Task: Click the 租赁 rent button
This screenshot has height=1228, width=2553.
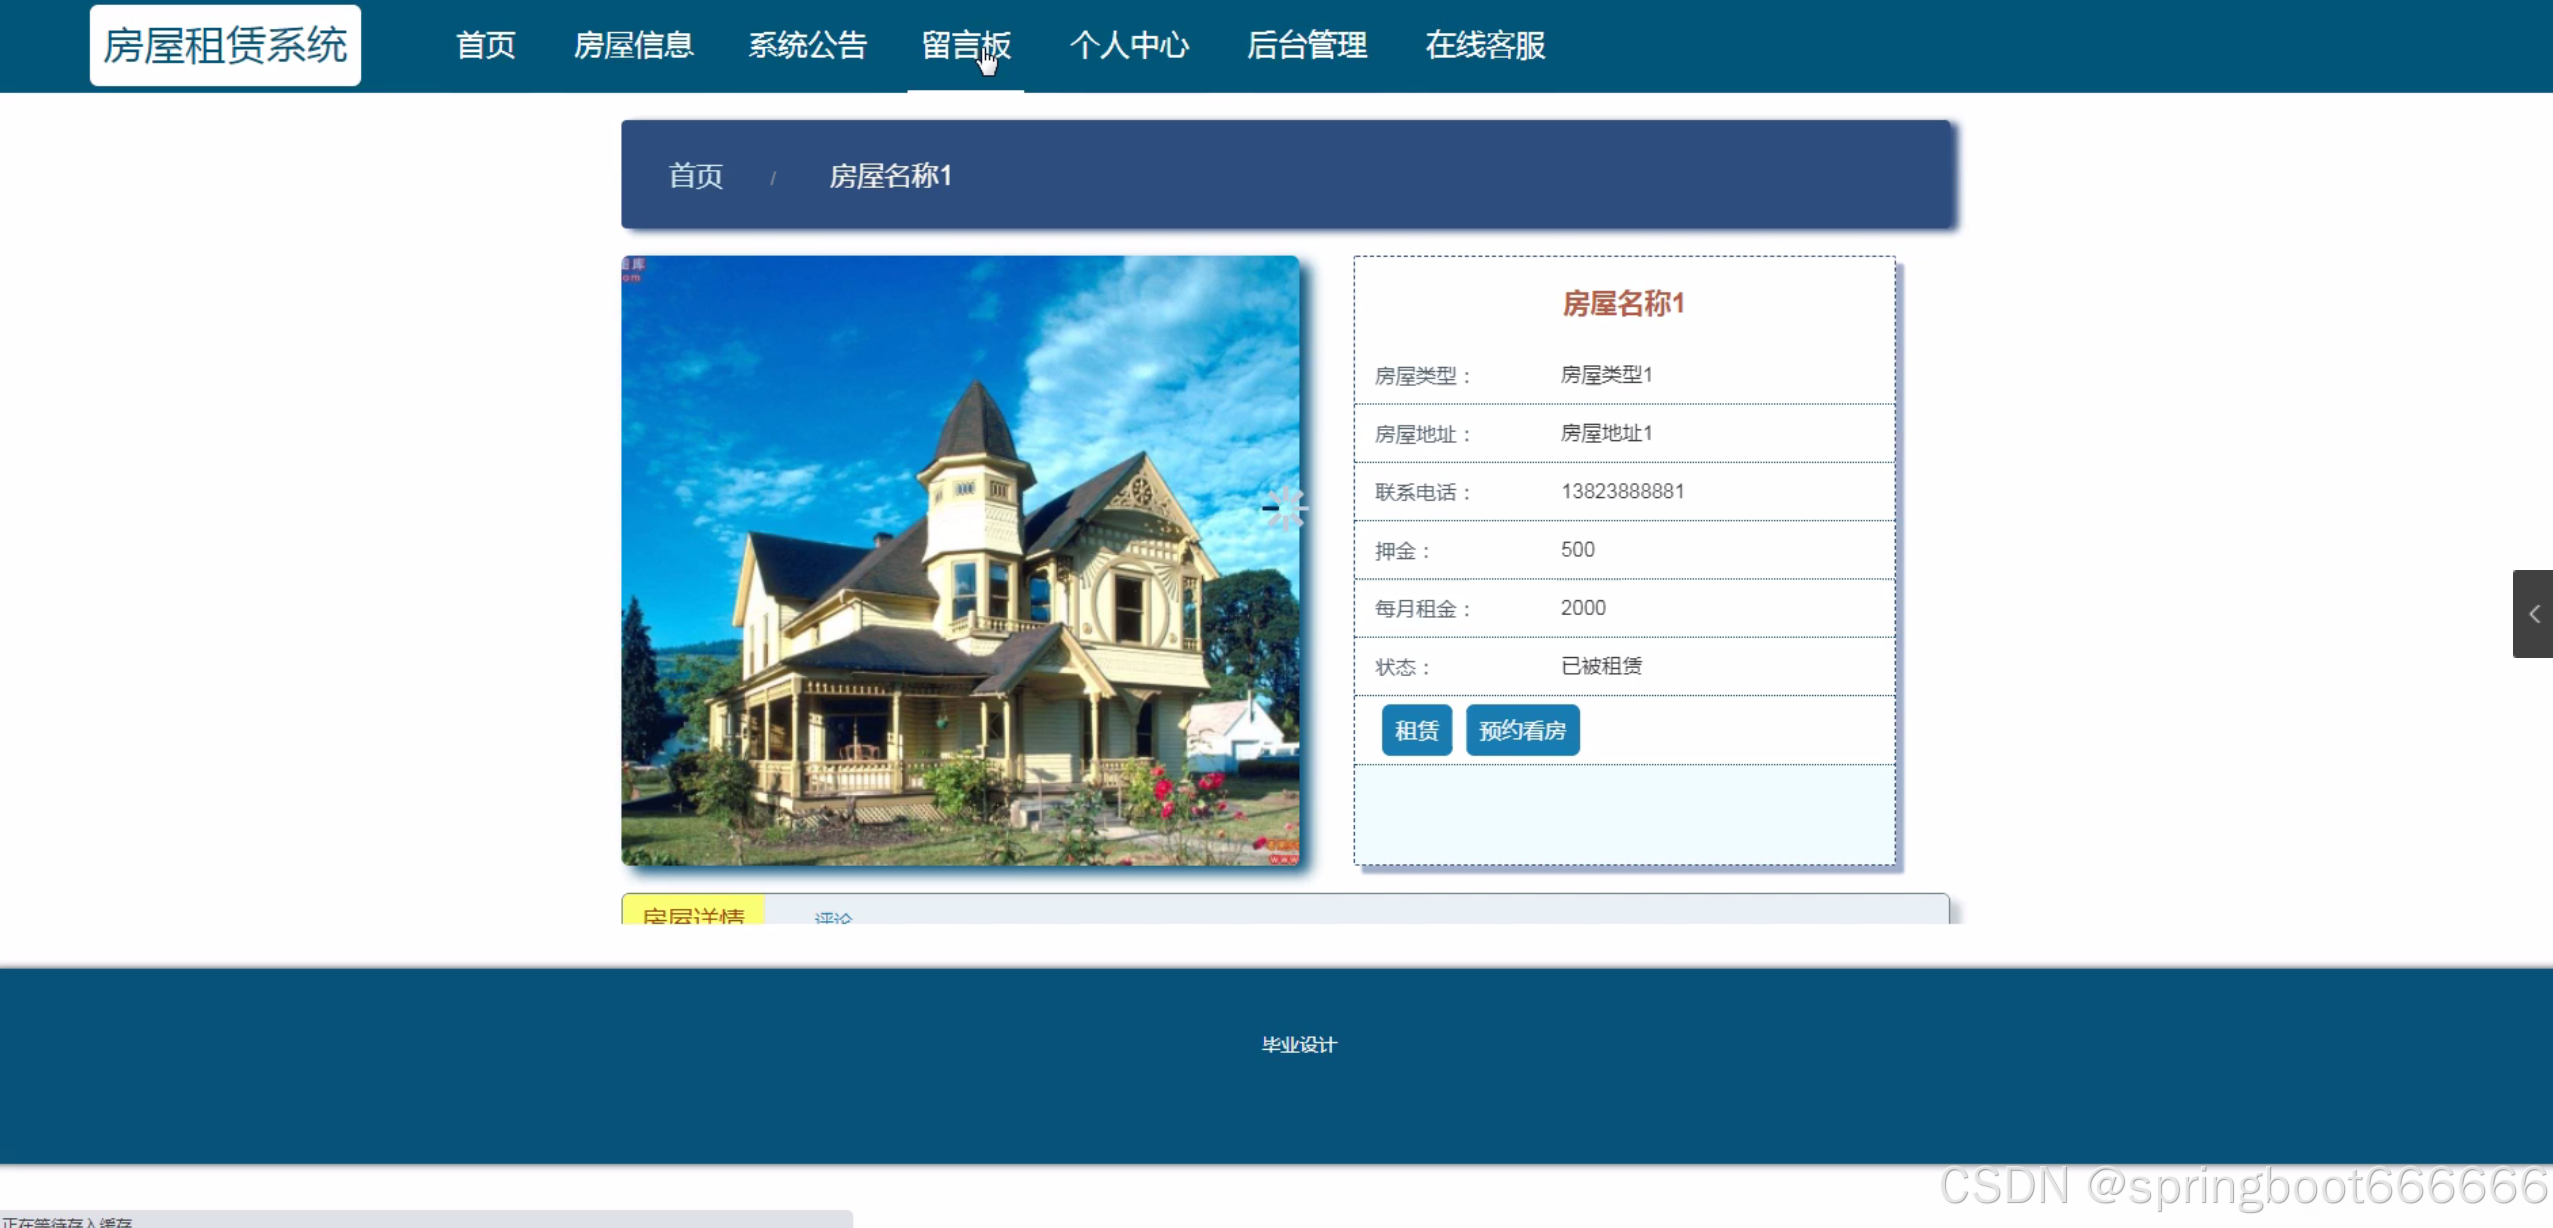Action: coord(1416,730)
